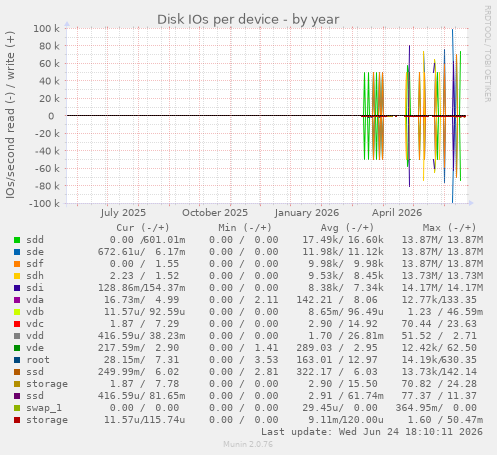Click the 'vdb' legend label

click(35, 312)
